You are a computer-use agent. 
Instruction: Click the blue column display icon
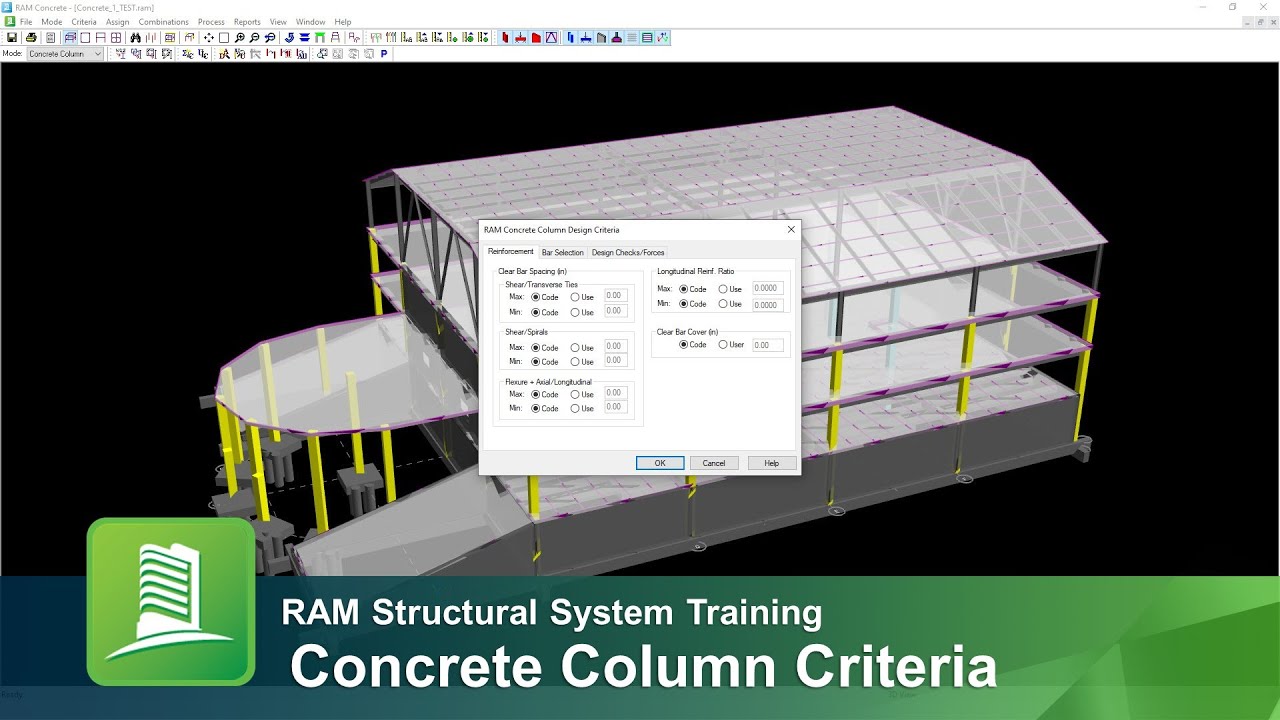(x=570, y=38)
